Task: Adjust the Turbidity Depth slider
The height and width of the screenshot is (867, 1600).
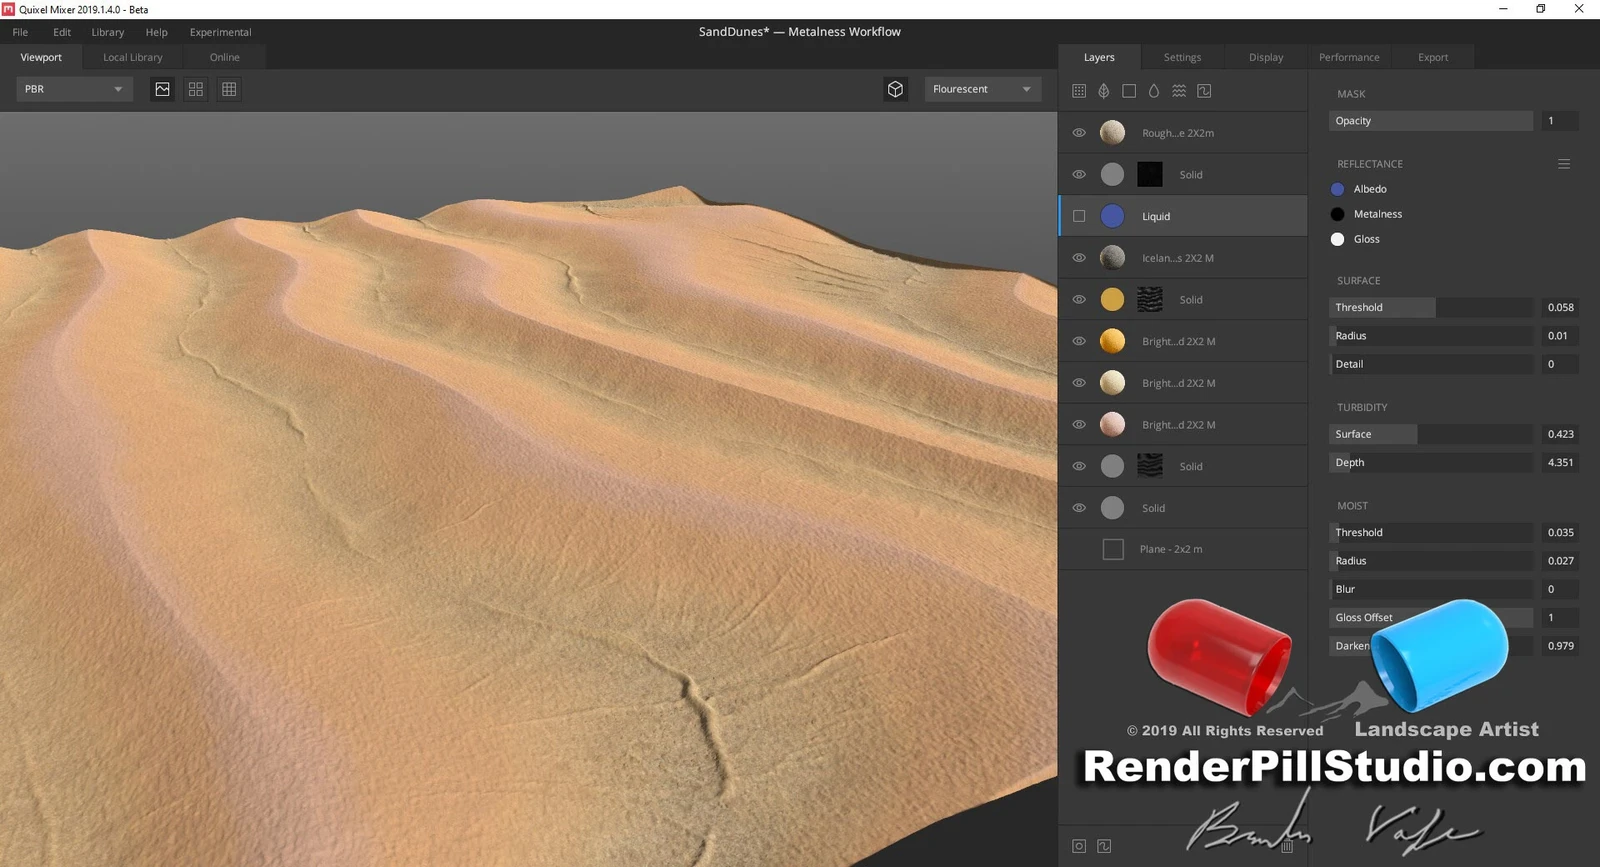Action: (1431, 463)
